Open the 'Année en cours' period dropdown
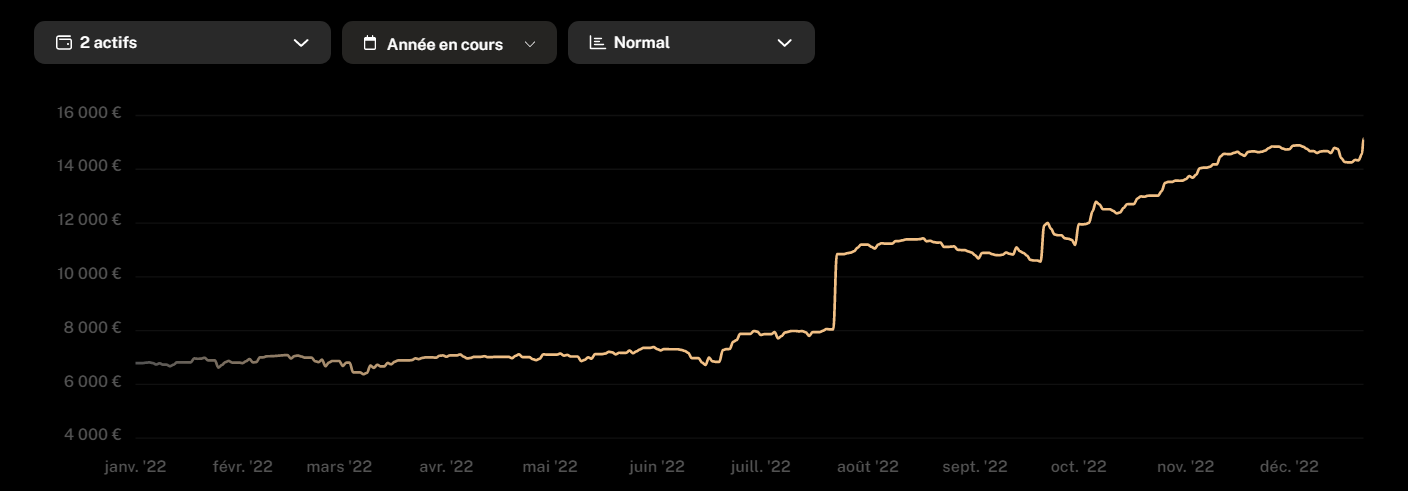 (x=449, y=43)
